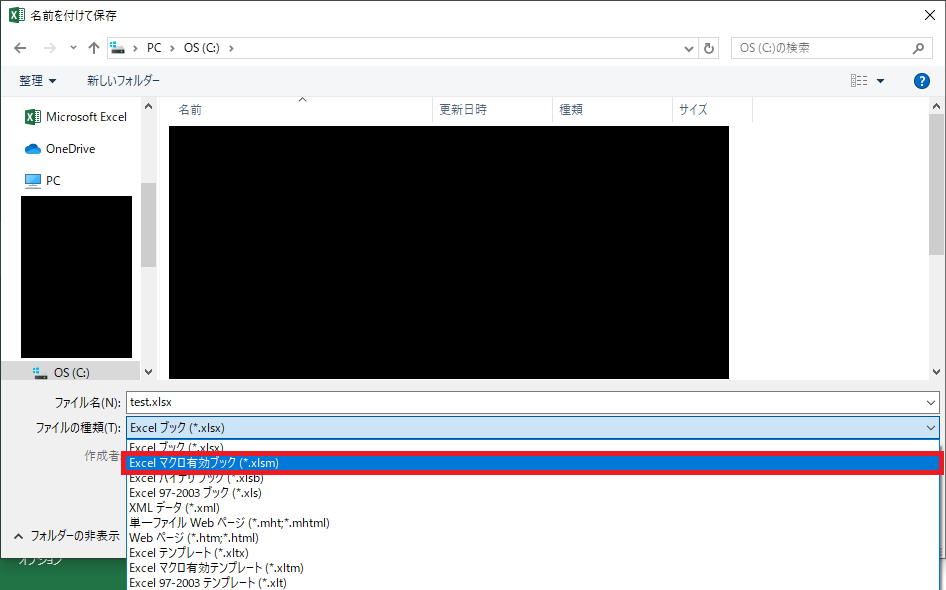Open recent locations chevron beside forward arrow

(x=73, y=48)
